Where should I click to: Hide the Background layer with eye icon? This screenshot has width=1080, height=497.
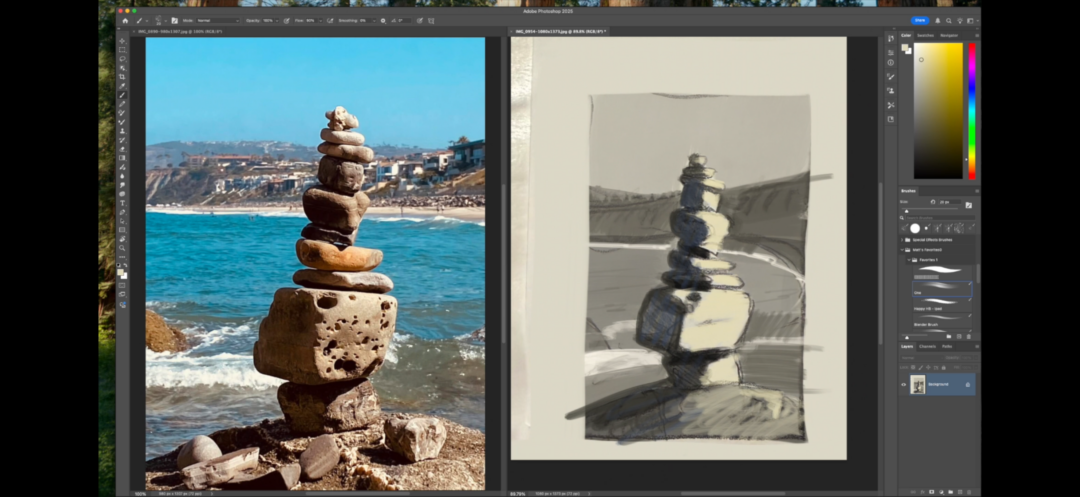click(x=903, y=384)
